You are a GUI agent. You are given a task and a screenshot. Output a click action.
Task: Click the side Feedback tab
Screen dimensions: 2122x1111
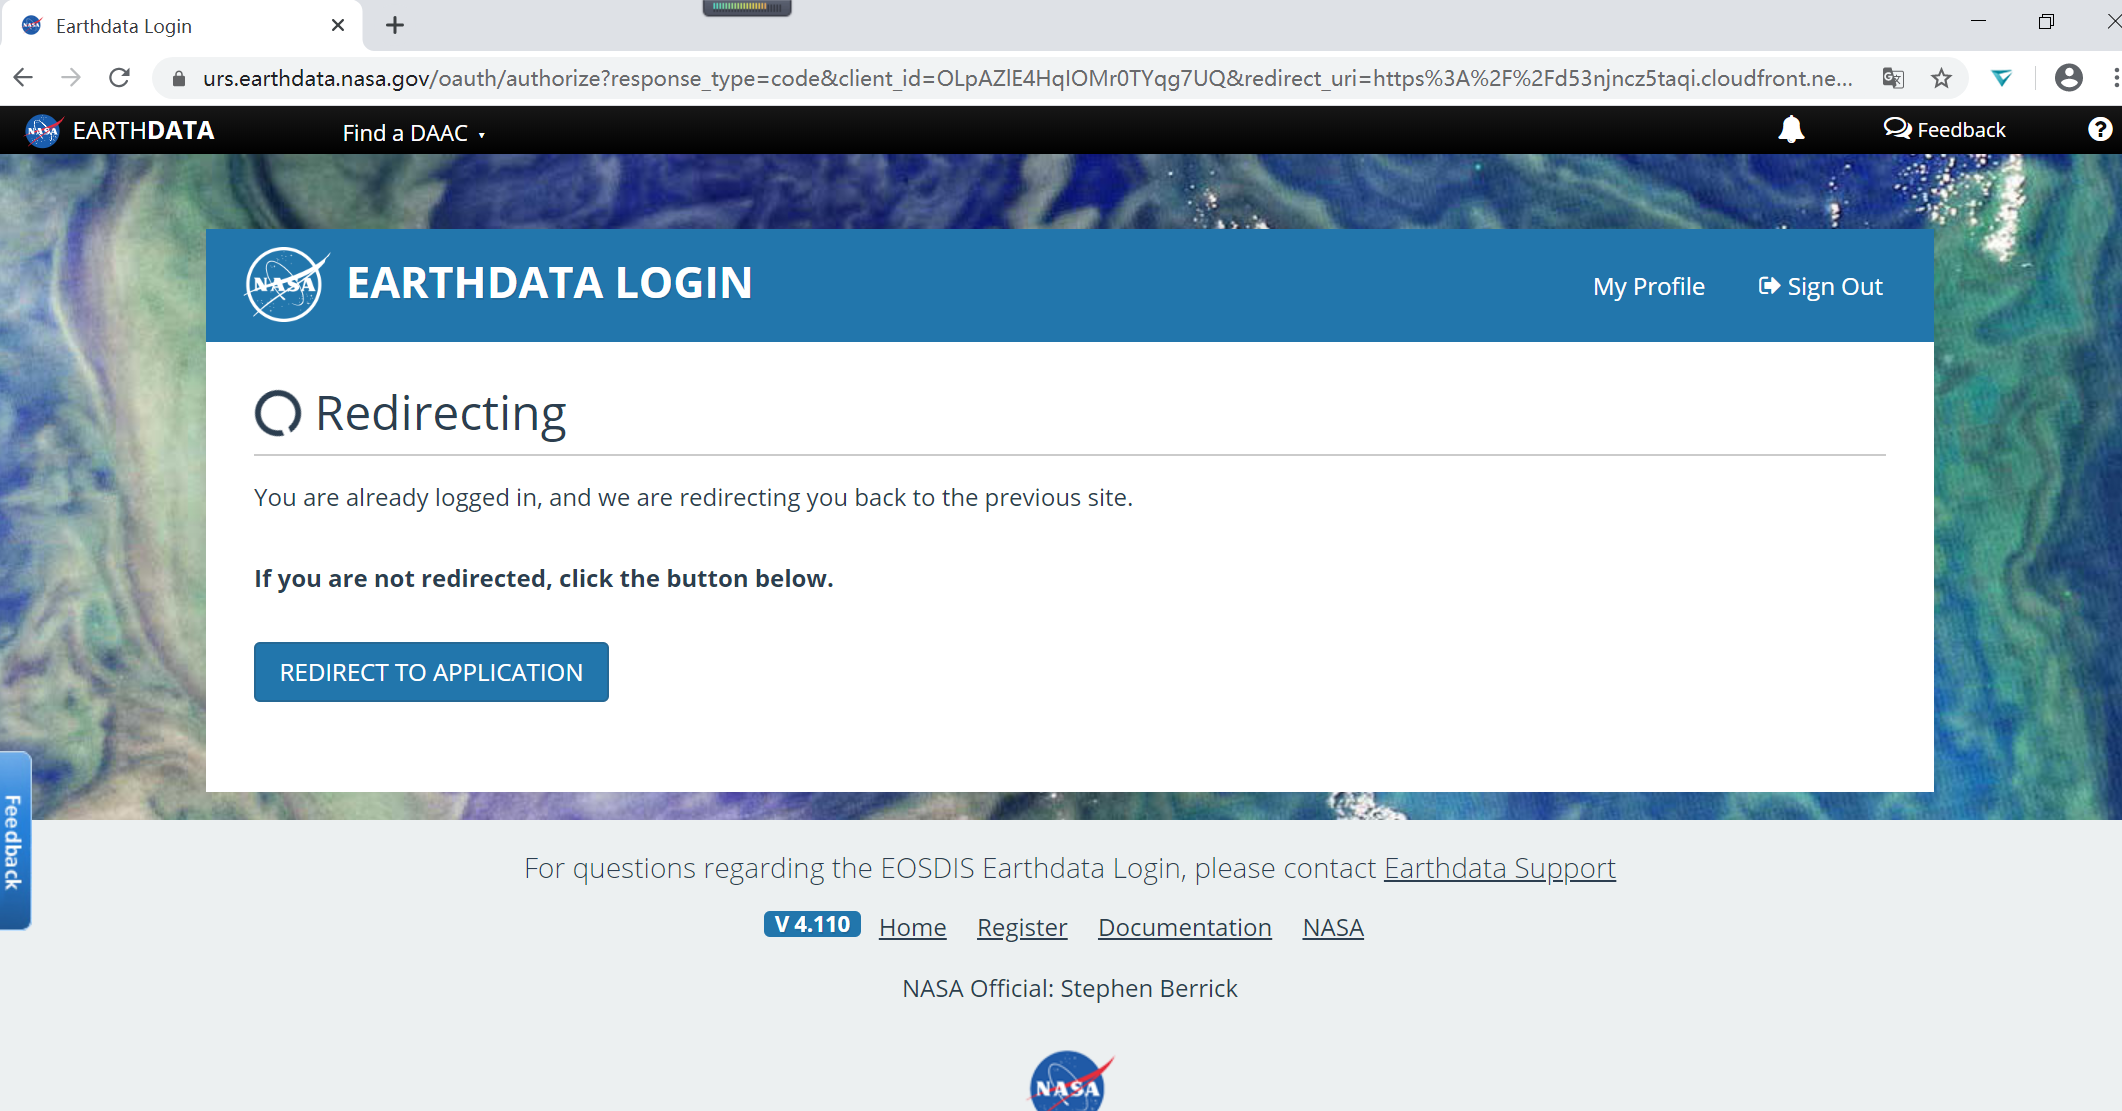click(x=14, y=841)
